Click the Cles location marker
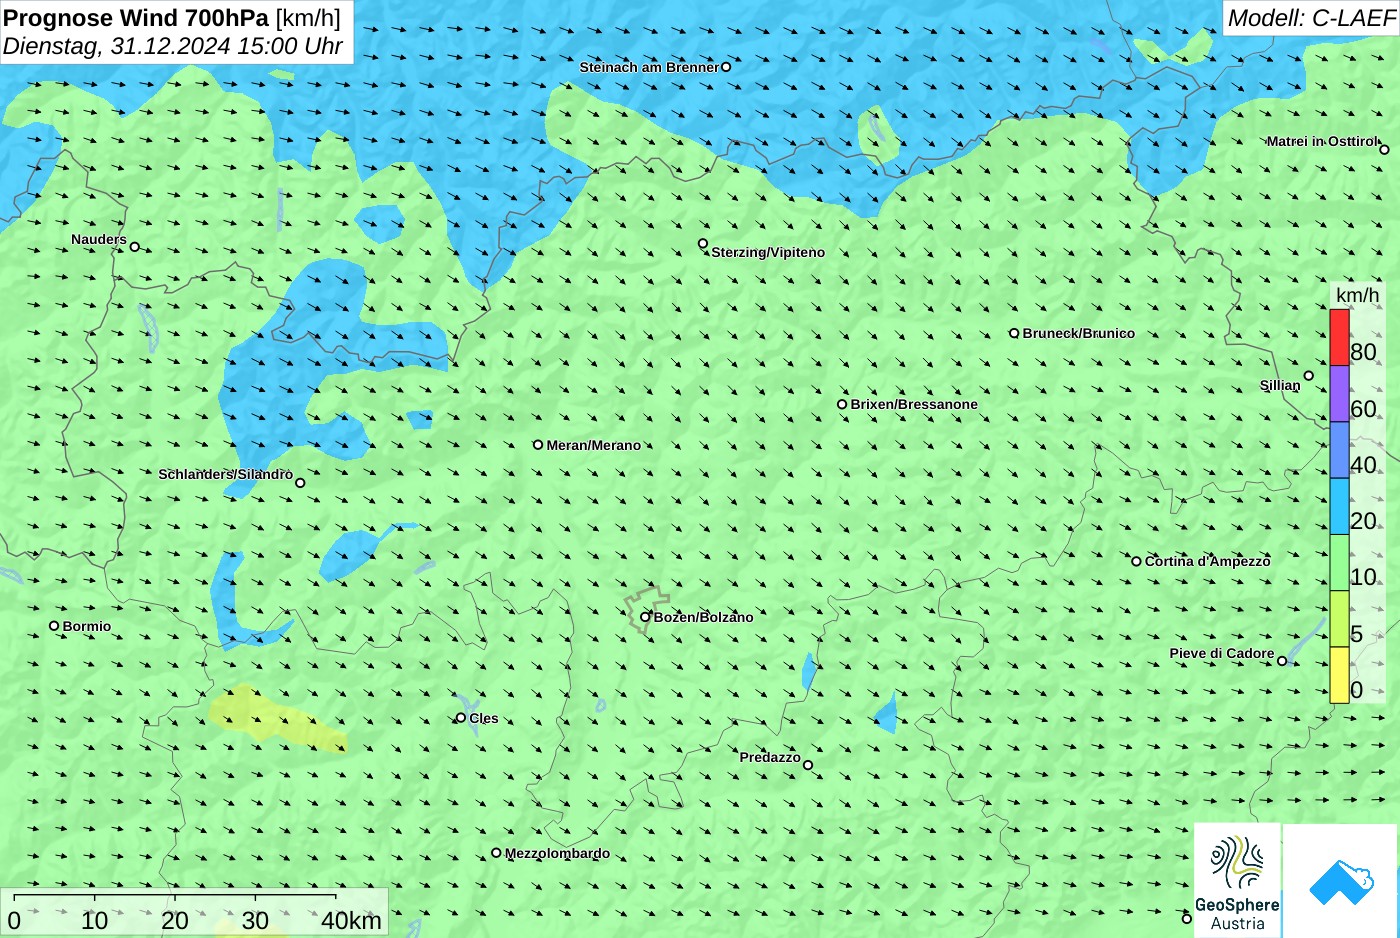This screenshot has height=938, width=1400. point(461,718)
